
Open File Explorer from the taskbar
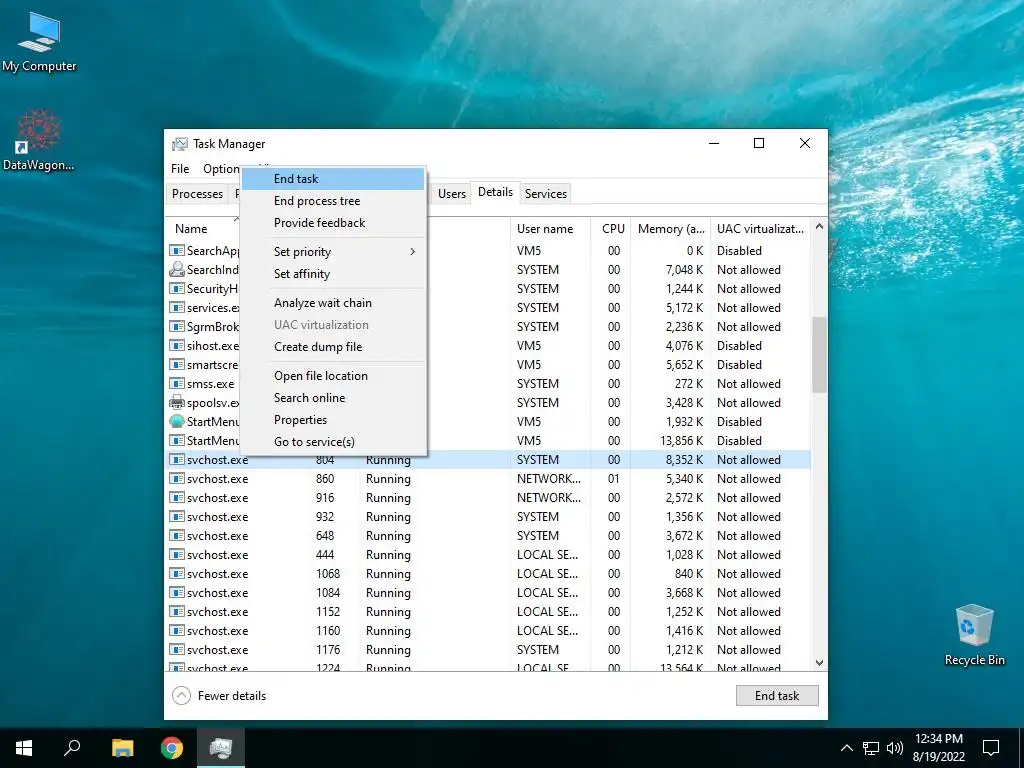point(122,748)
